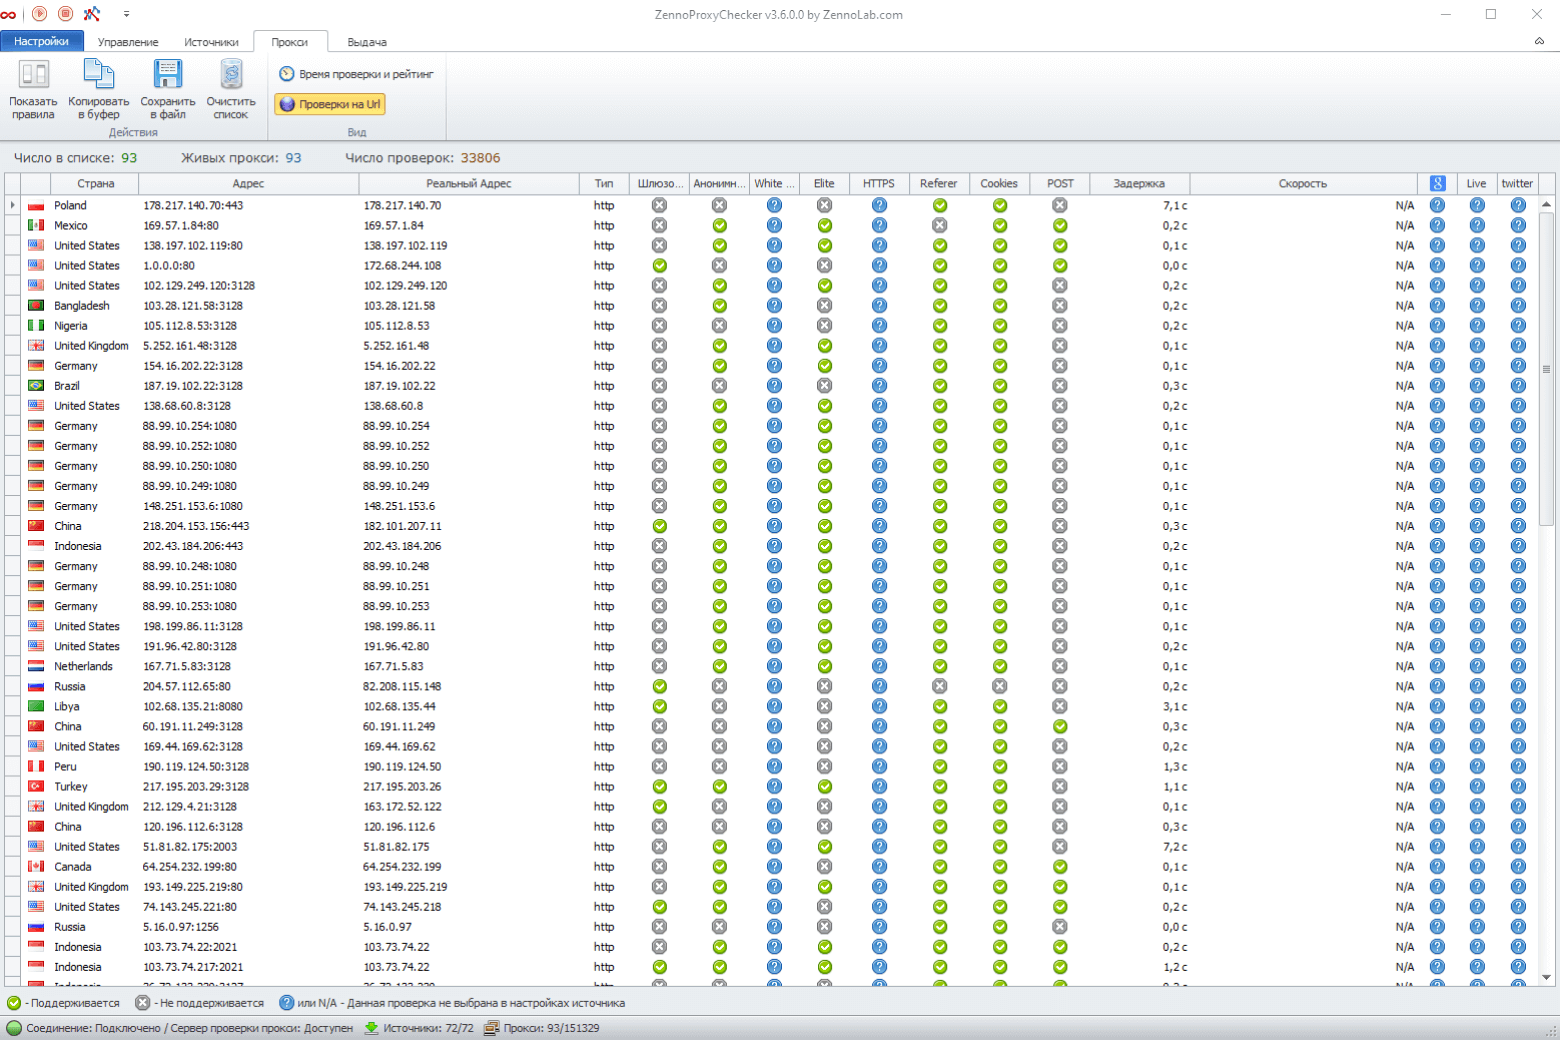Click the Прокси list icon in status bar
The height and width of the screenshot is (1040, 1560).
point(491,1028)
